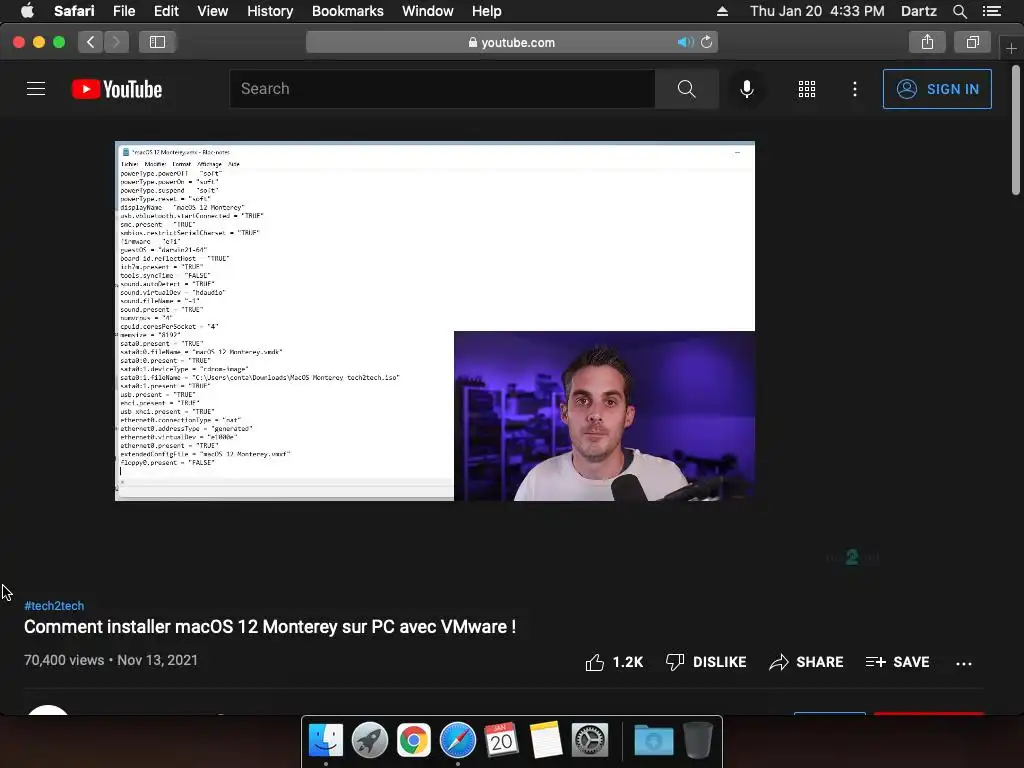This screenshot has height=768, width=1024.
Task: Open the Window menu
Action: (x=428, y=11)
